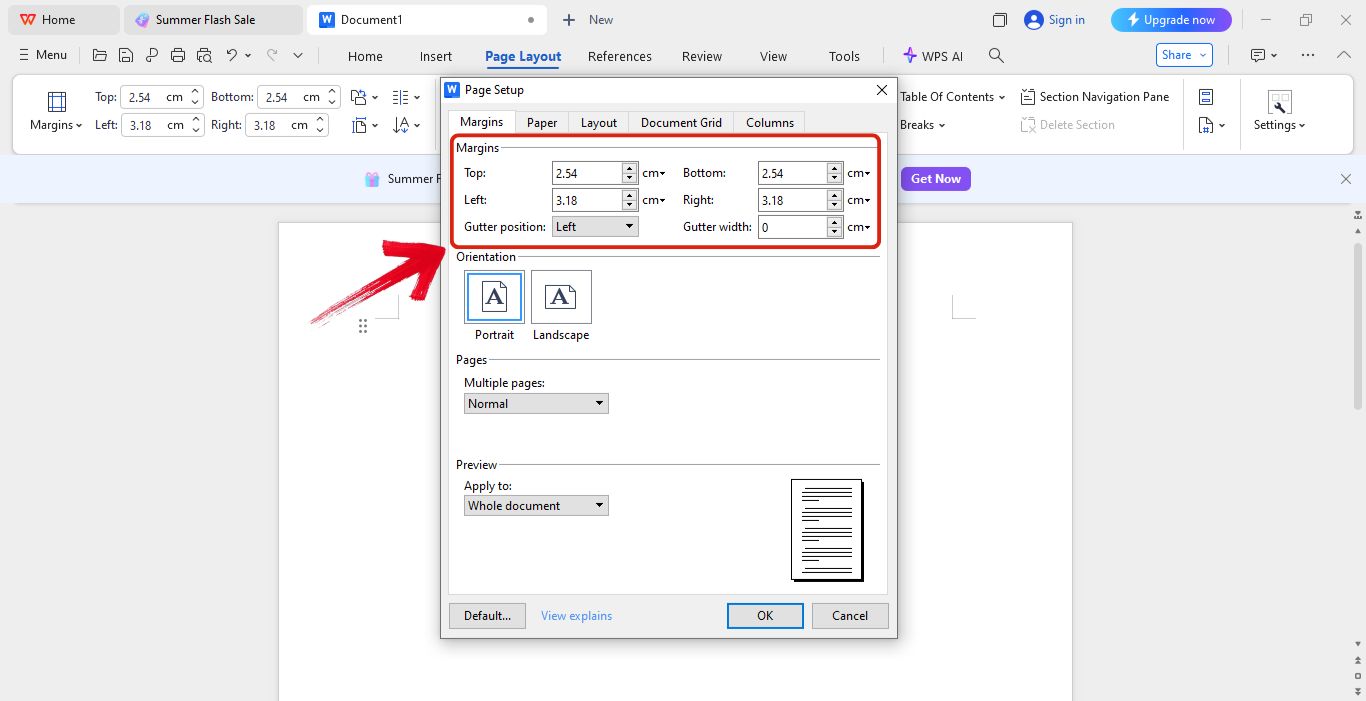Click the columns icon in ribbon
The height and width of the screenshot is (701, 1366).
401,97
